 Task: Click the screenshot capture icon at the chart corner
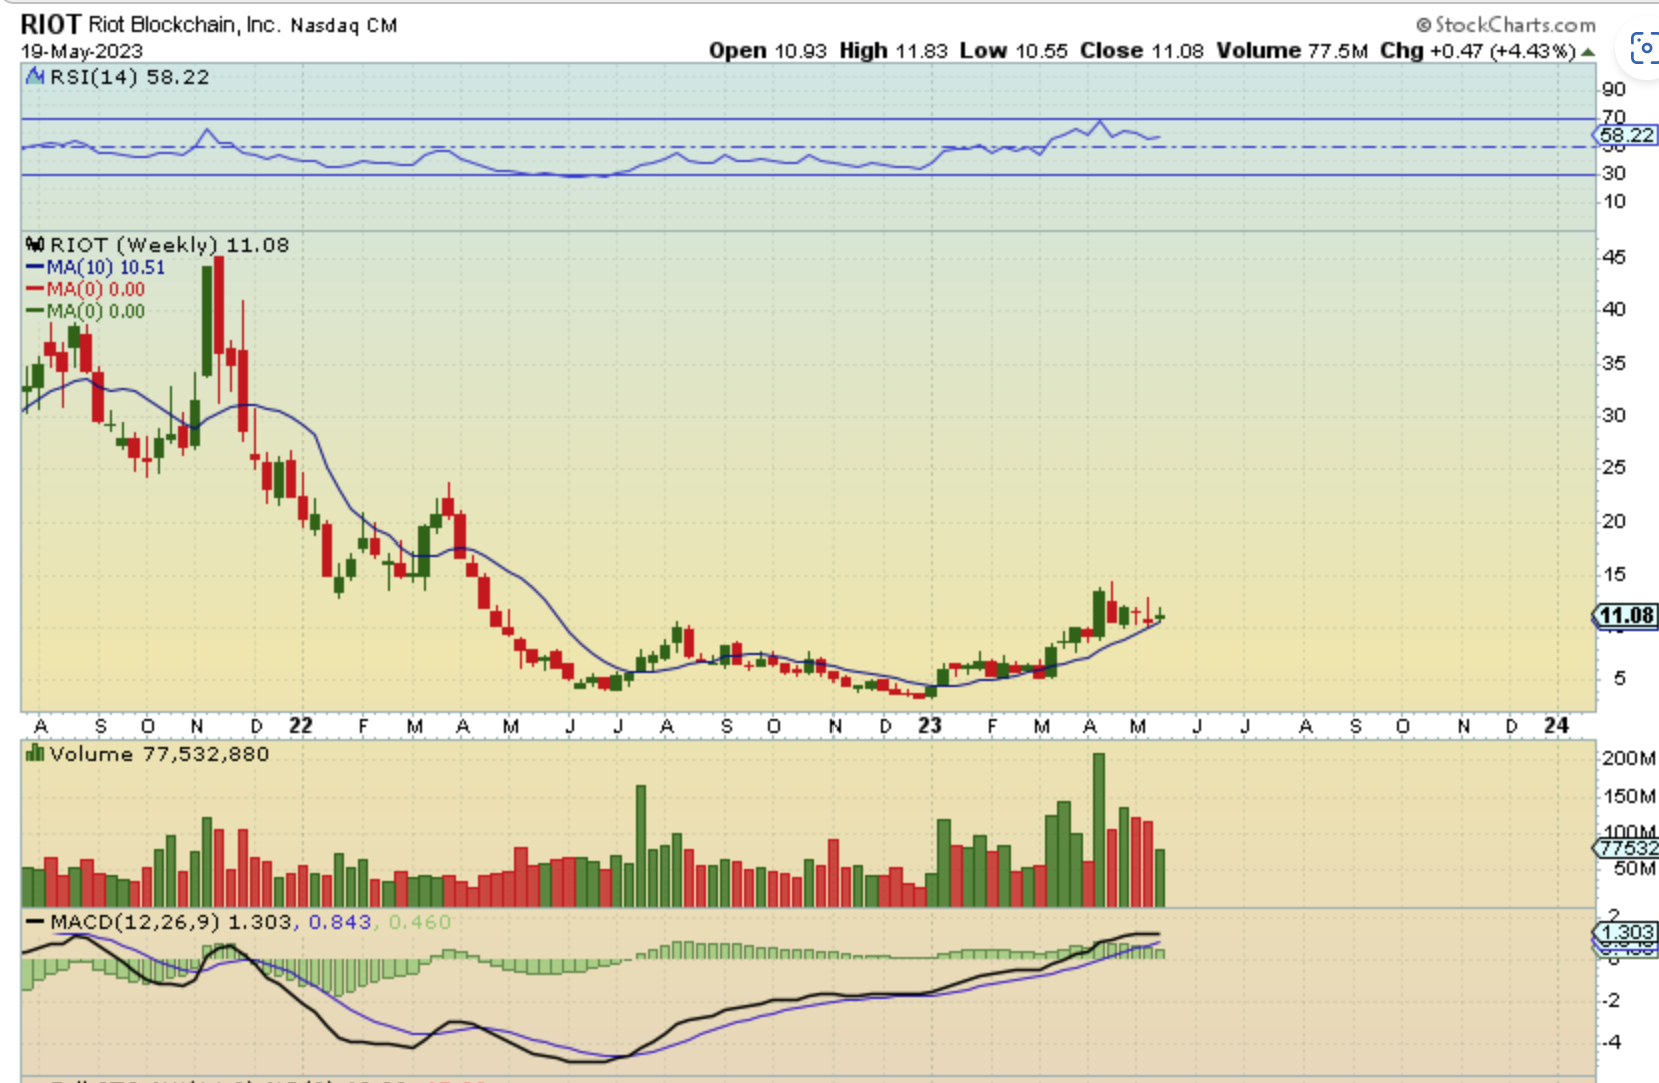click(x=1645, y=48)
